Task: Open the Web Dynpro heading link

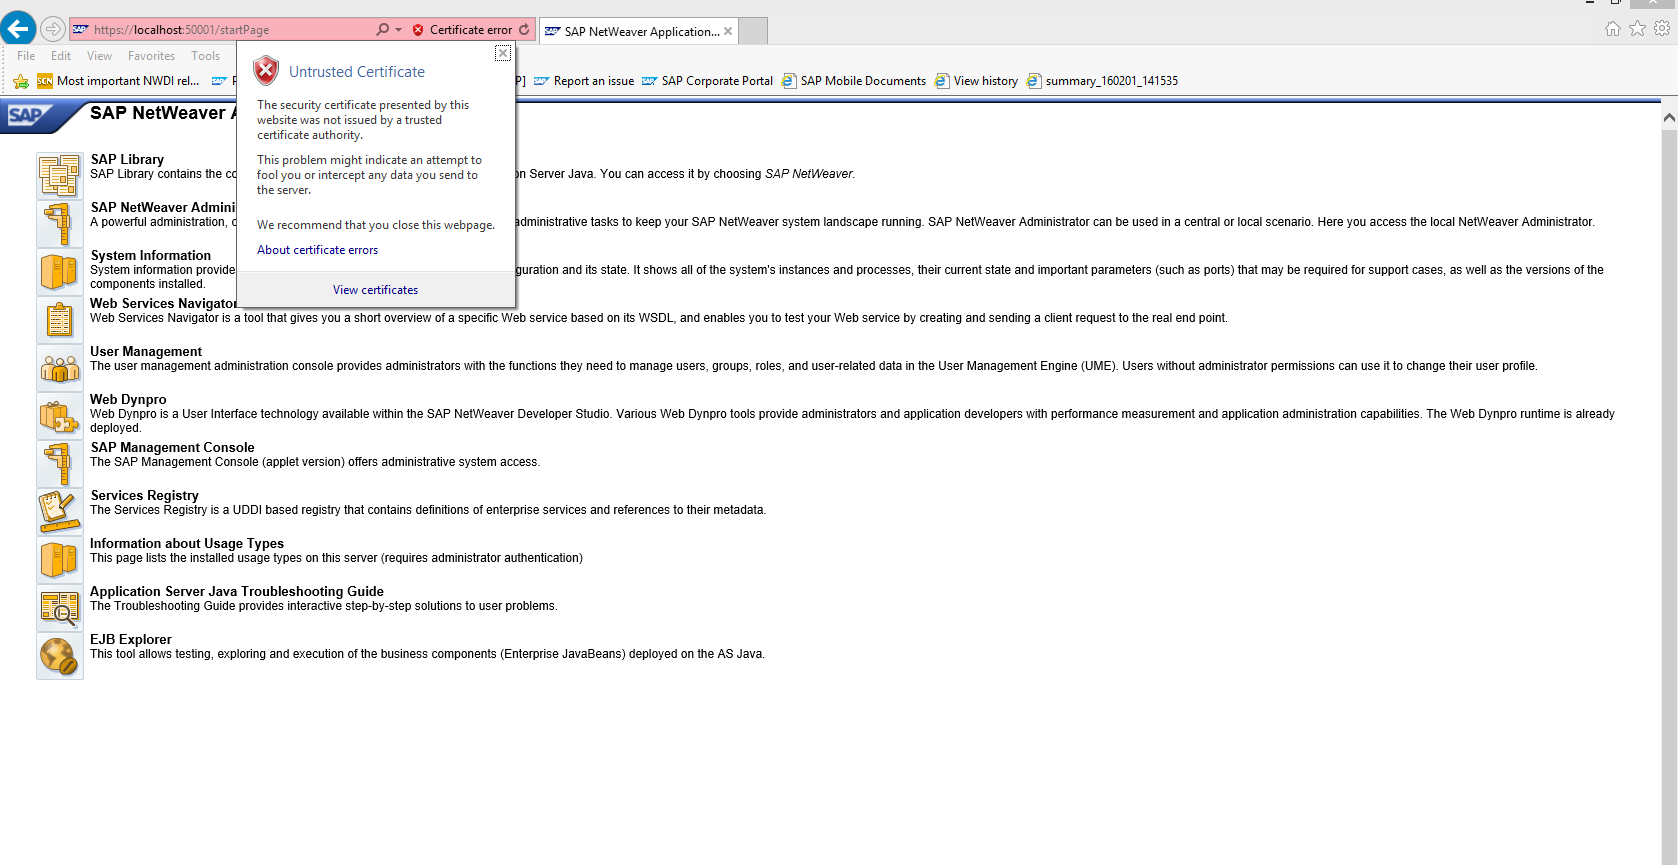Action: (128, 399)
